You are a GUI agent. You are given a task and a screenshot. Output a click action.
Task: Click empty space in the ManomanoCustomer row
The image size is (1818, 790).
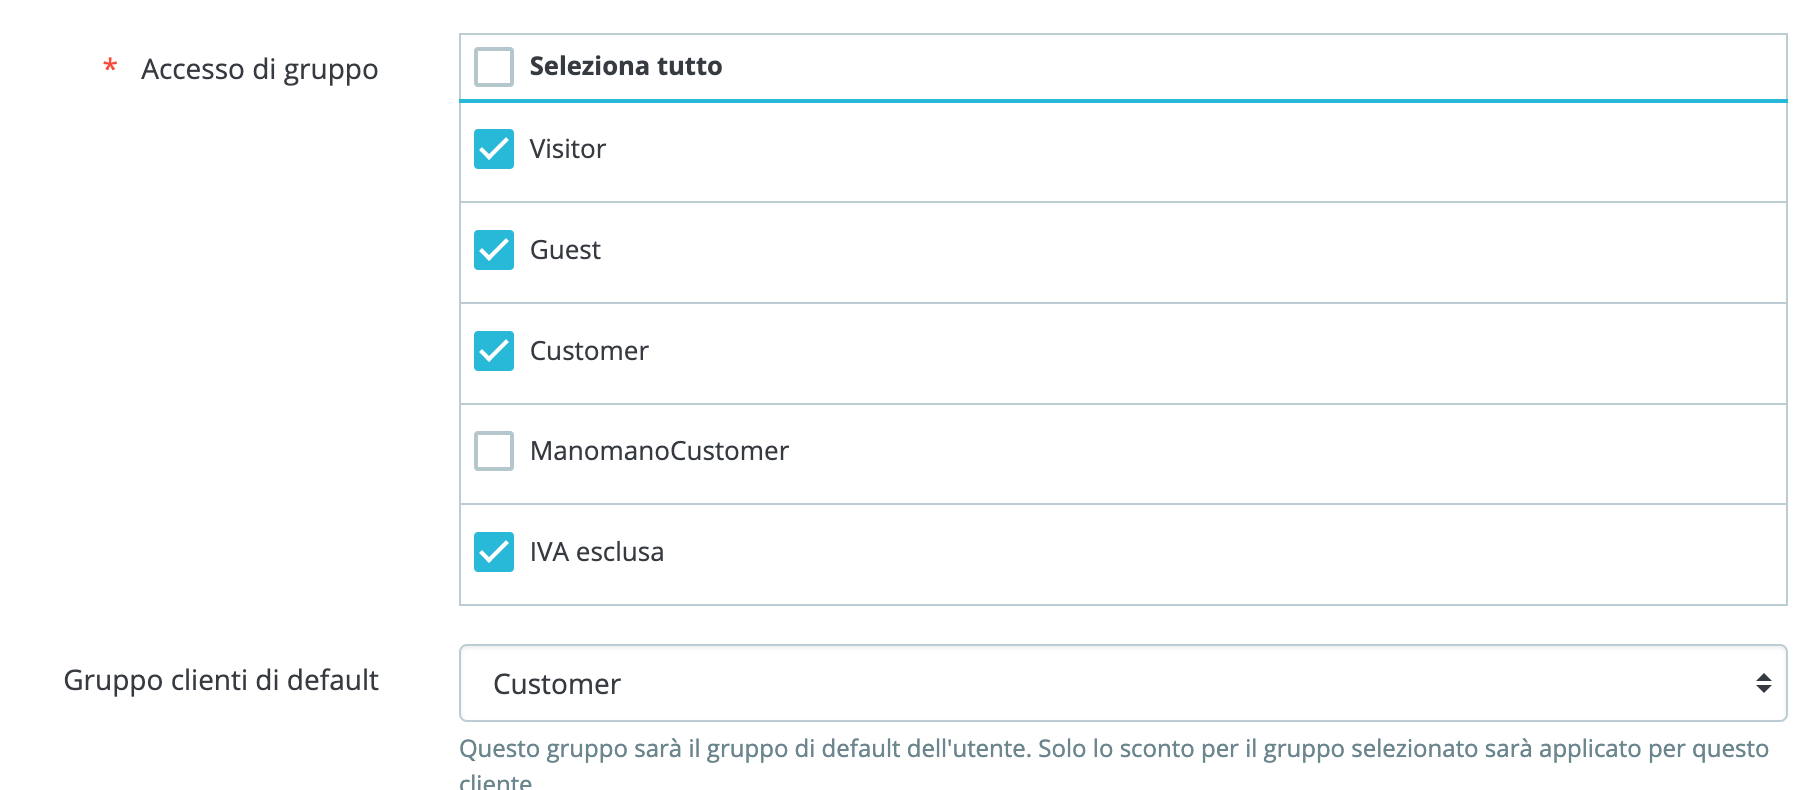(x=1250, y=453)
